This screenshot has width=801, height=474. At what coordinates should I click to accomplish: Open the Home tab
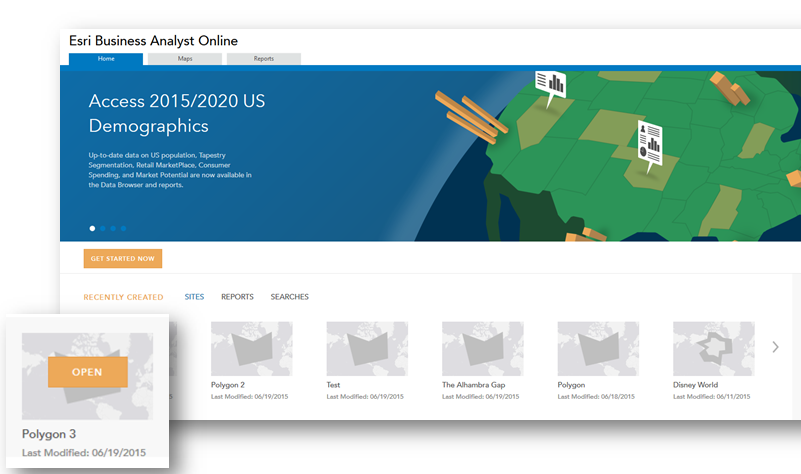(106, 59)
